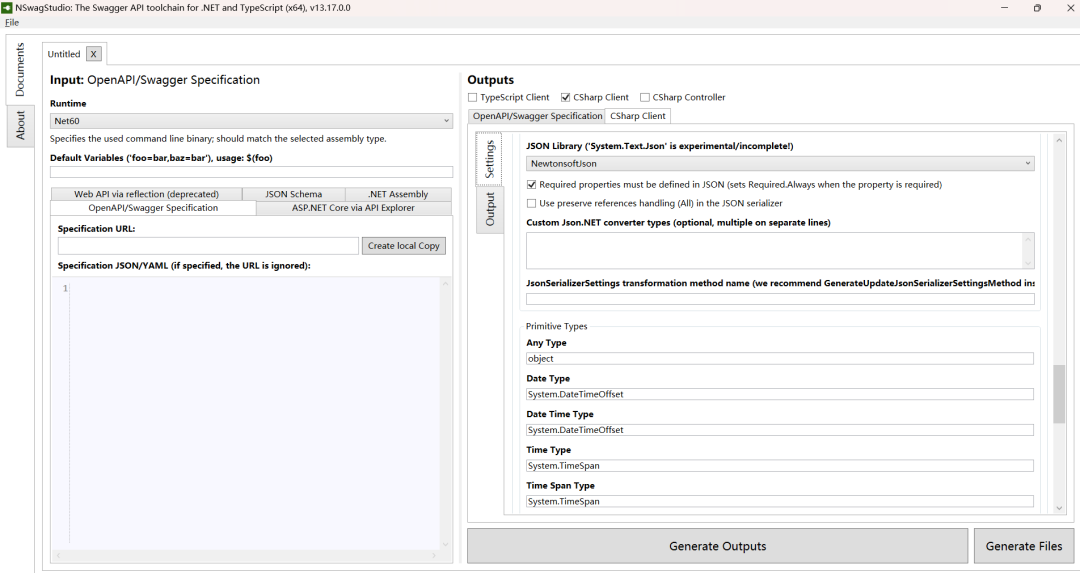The height and width of the screenshot is (573, 1080).
Task: Click the JSON editor horizontal scrollbar right arrow
Action: pos(434,555)
